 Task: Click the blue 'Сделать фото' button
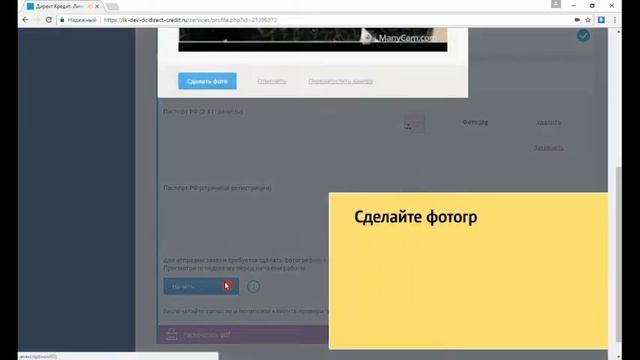tap(207, 81)
